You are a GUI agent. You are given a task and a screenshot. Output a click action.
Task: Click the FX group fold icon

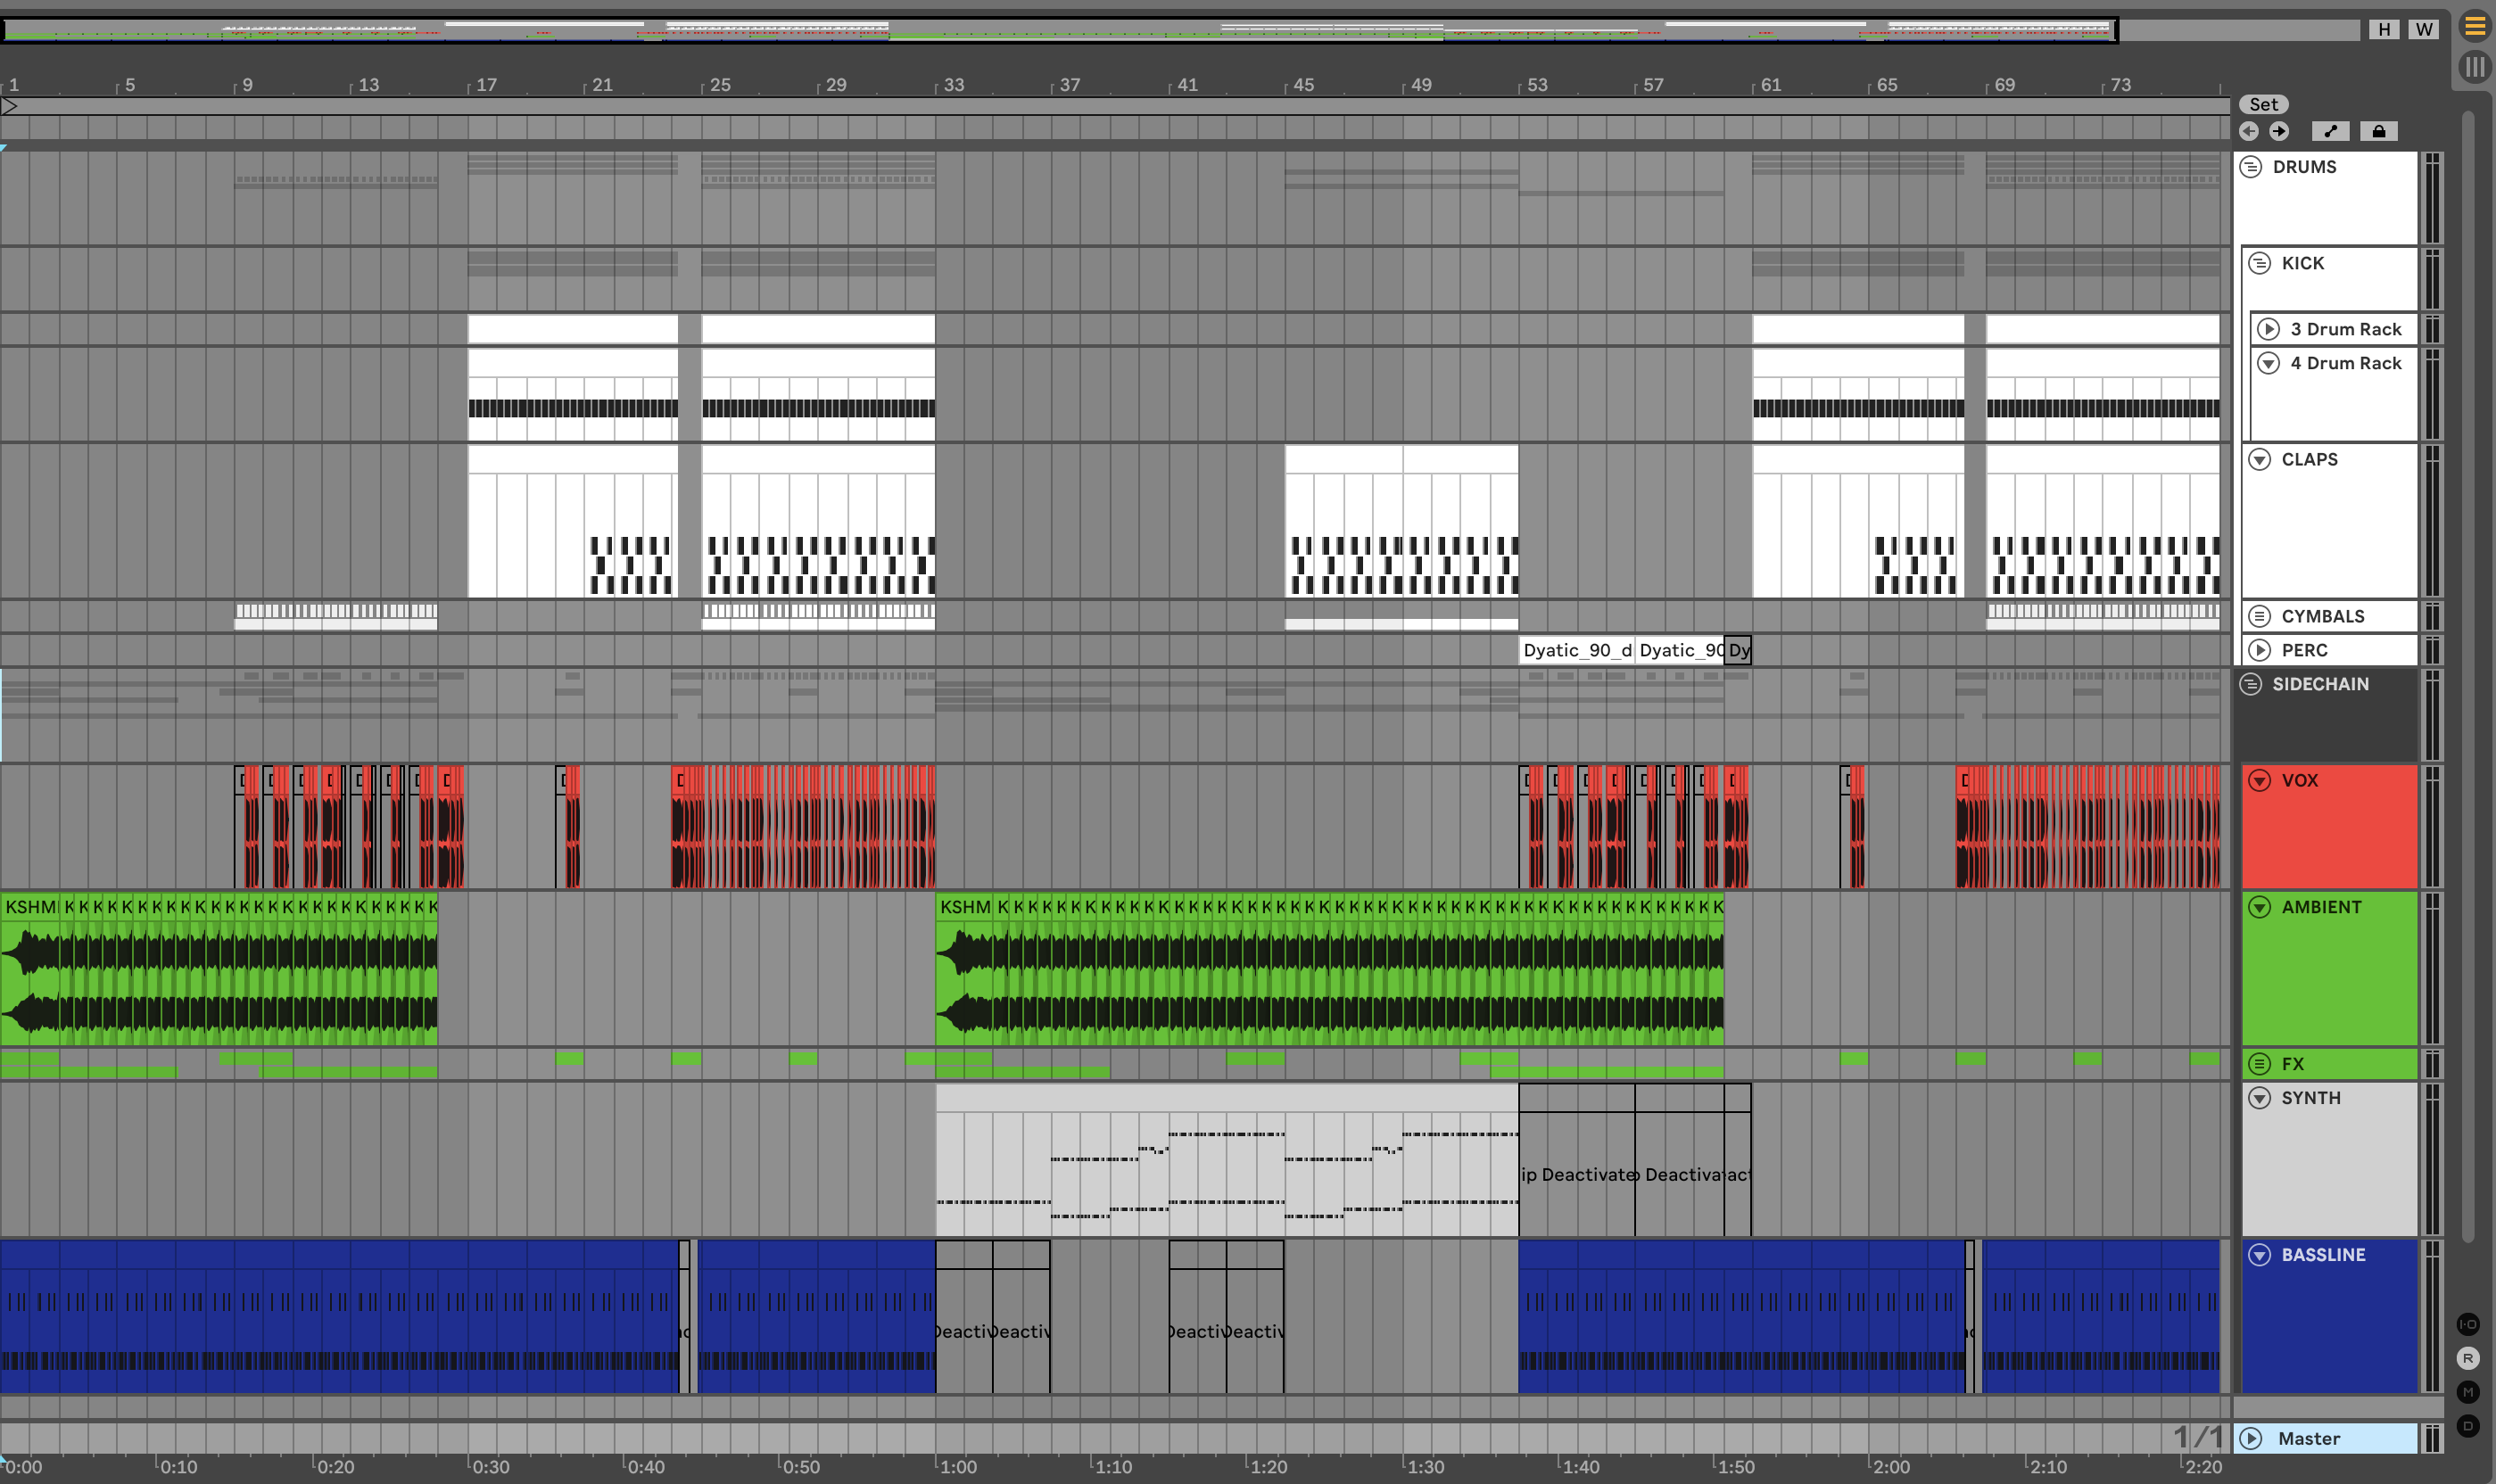coord(2260,1064)
